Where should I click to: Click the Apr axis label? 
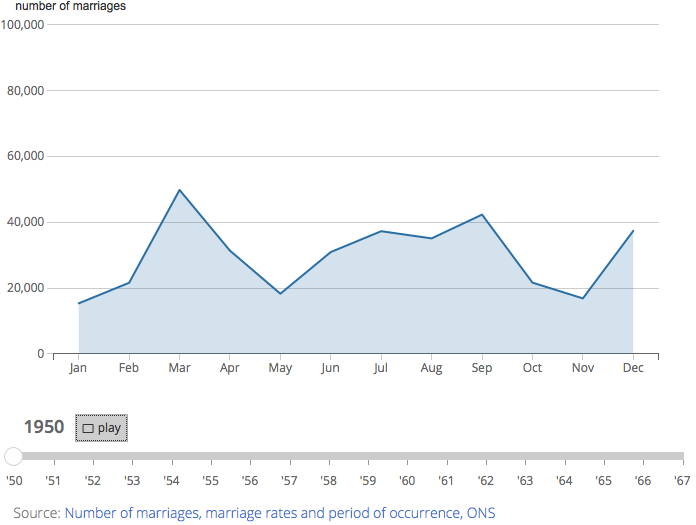point(229,368)
